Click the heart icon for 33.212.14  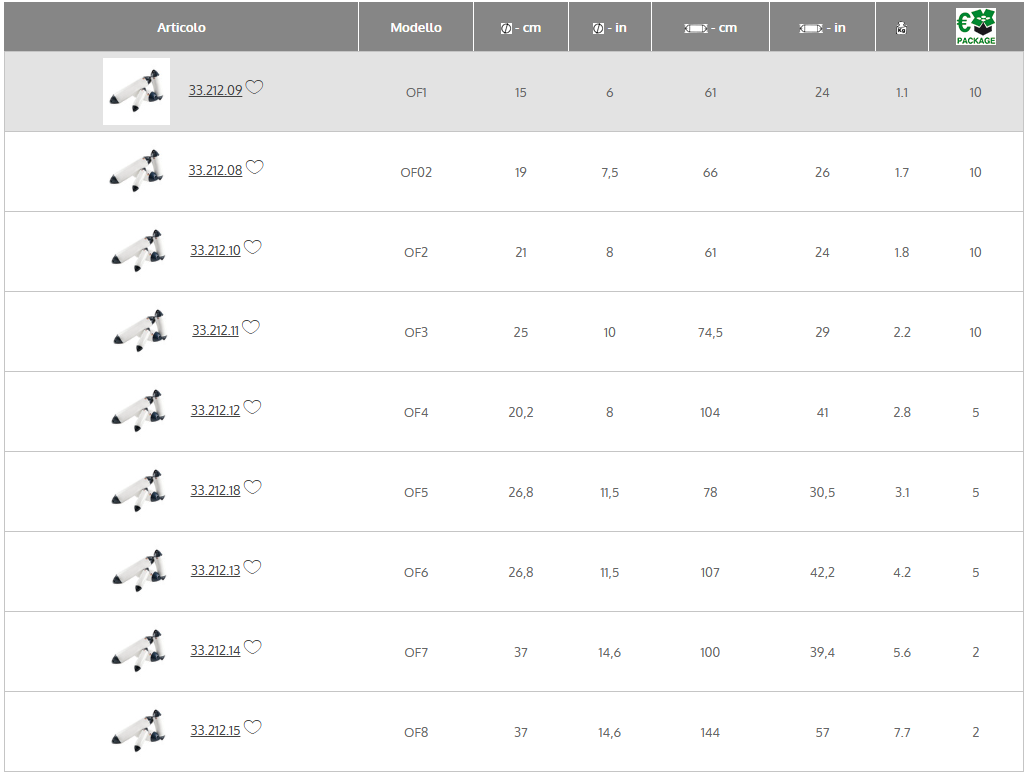coord(253,647)
